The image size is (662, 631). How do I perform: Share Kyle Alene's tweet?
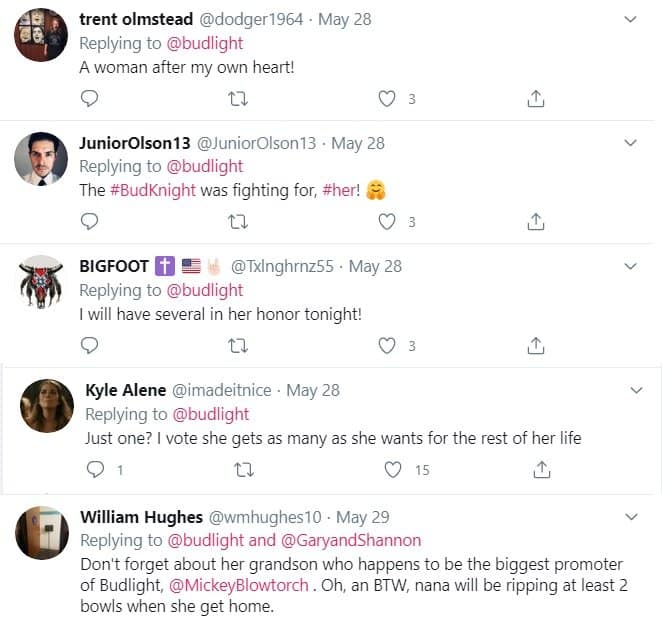pos(542,468)
